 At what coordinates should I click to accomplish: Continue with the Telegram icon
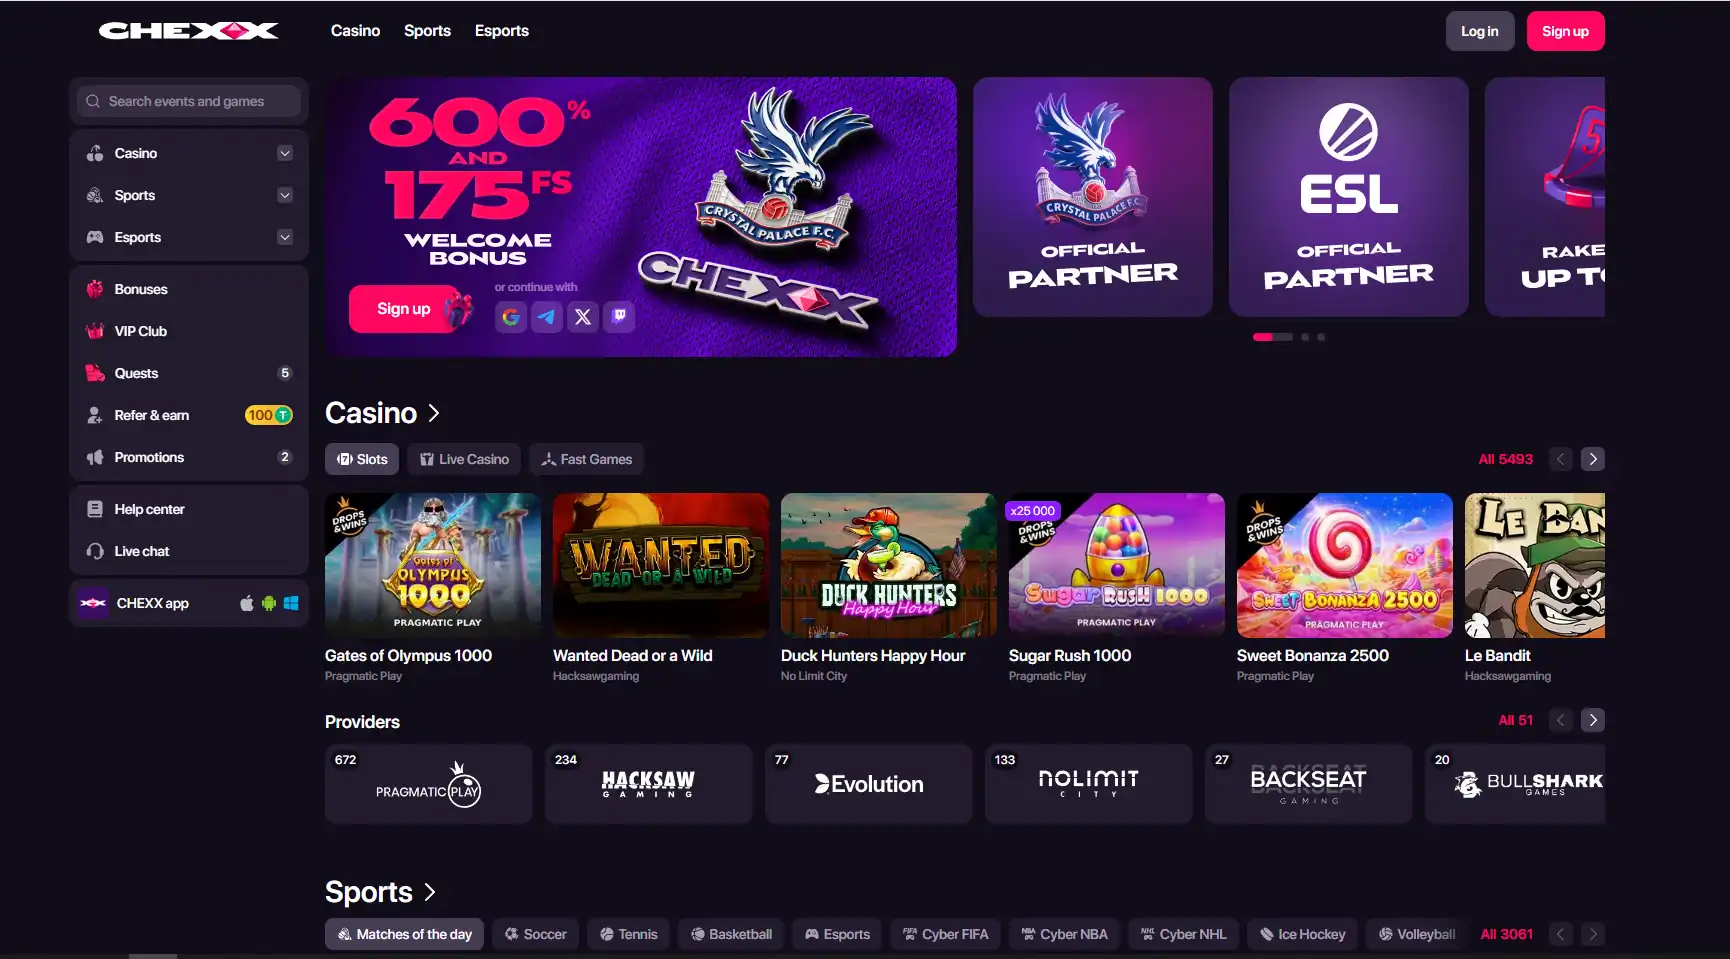pos(547,317)
